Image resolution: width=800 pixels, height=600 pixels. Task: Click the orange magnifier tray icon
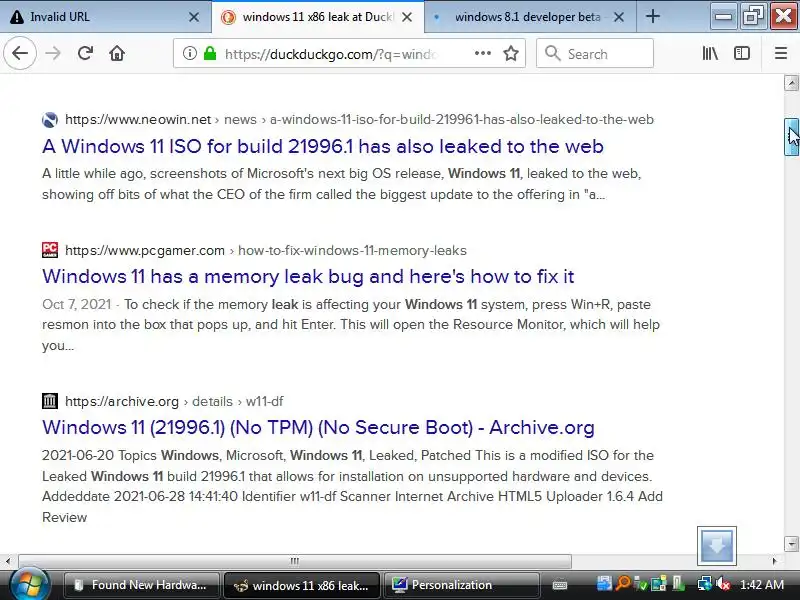click(622, 583)
